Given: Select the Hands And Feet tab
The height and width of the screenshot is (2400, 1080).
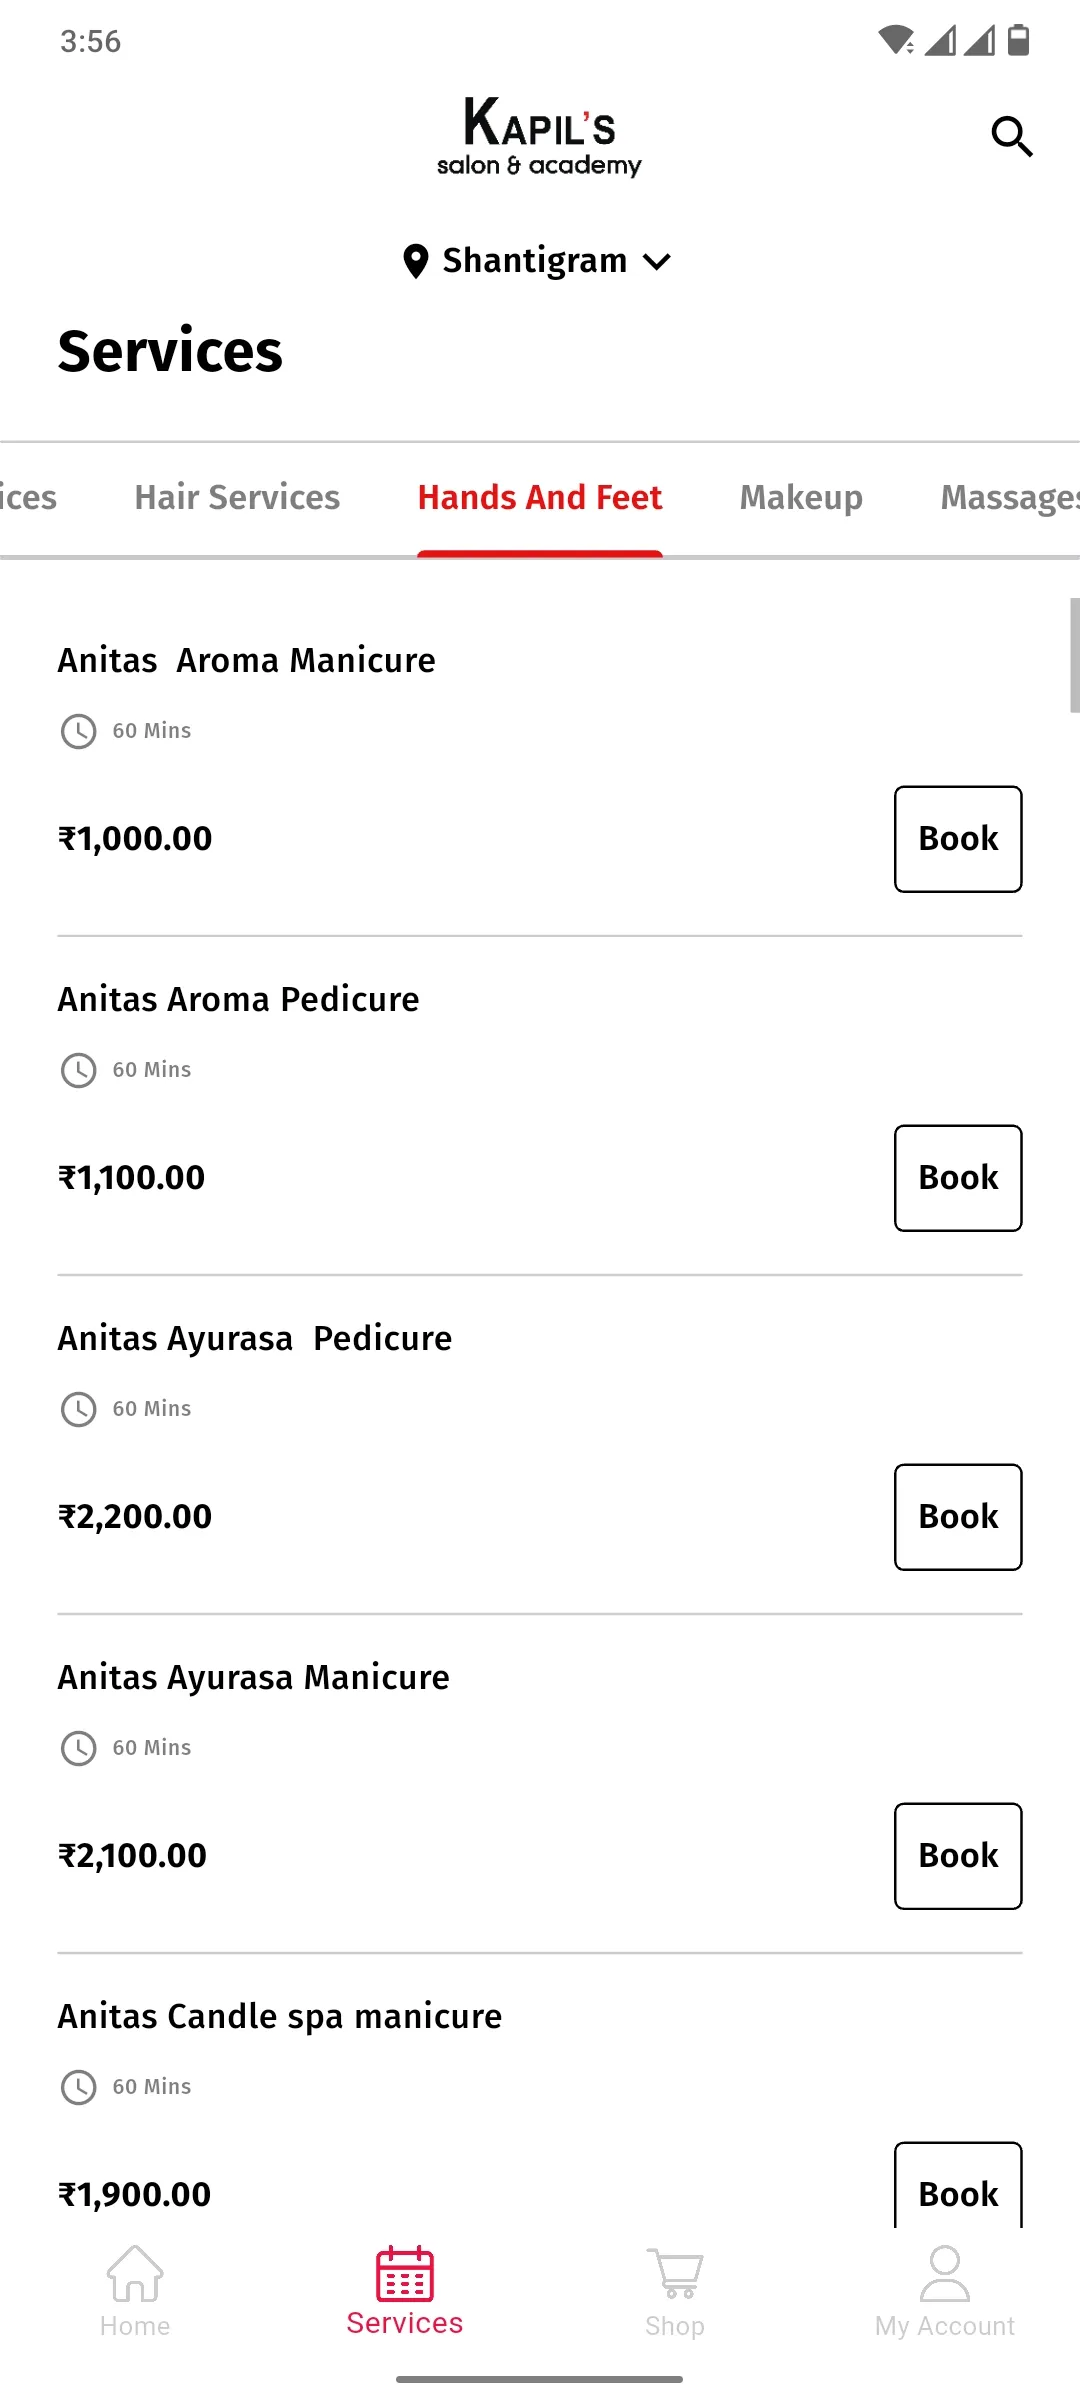Looking at the screenshot, I should pos(540,497).
